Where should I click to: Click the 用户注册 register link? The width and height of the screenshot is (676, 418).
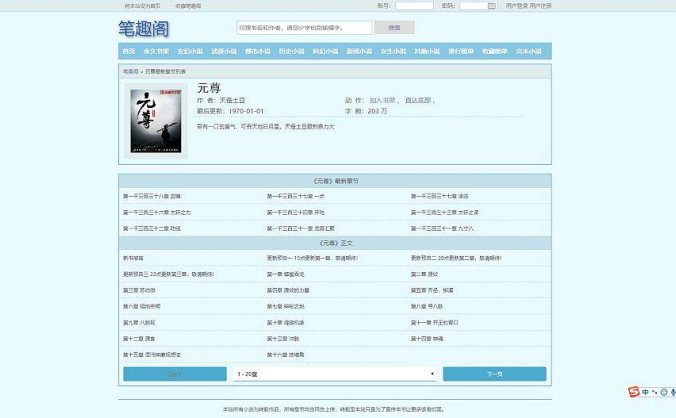(x=541, y=6)
